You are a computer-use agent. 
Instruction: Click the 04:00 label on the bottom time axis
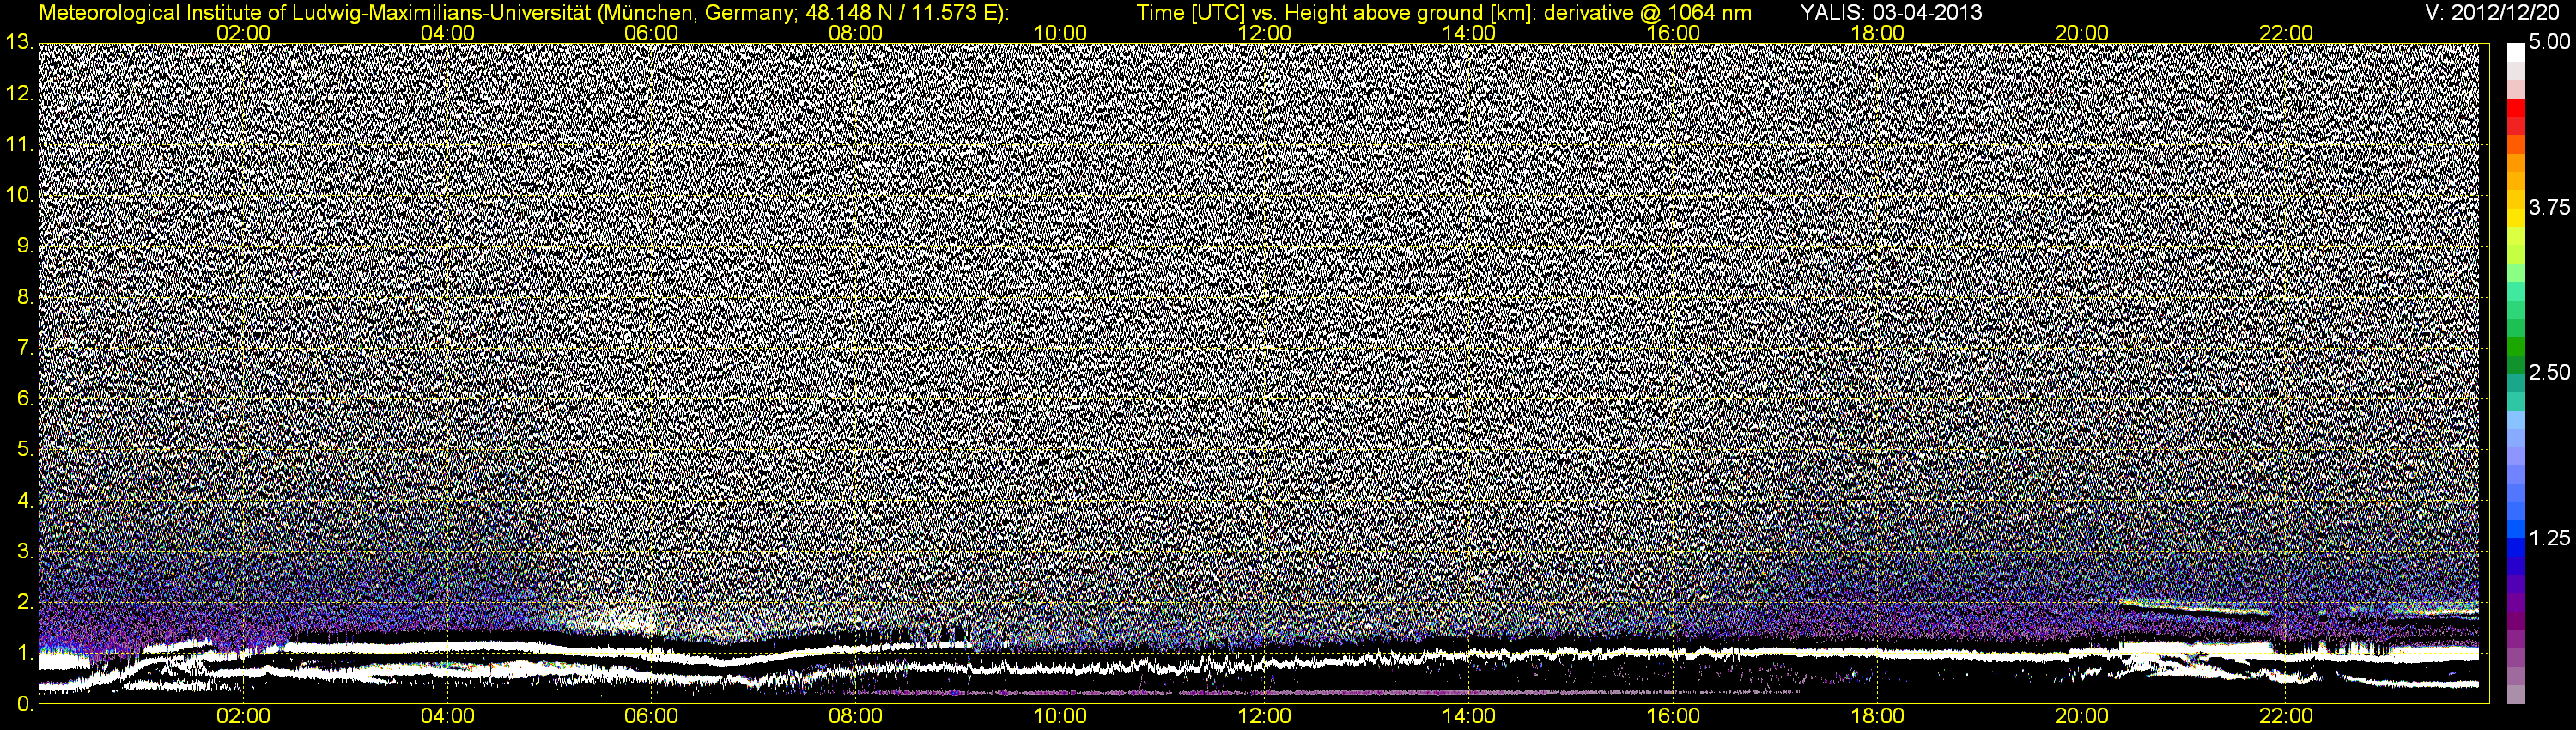tap(447, 717)
